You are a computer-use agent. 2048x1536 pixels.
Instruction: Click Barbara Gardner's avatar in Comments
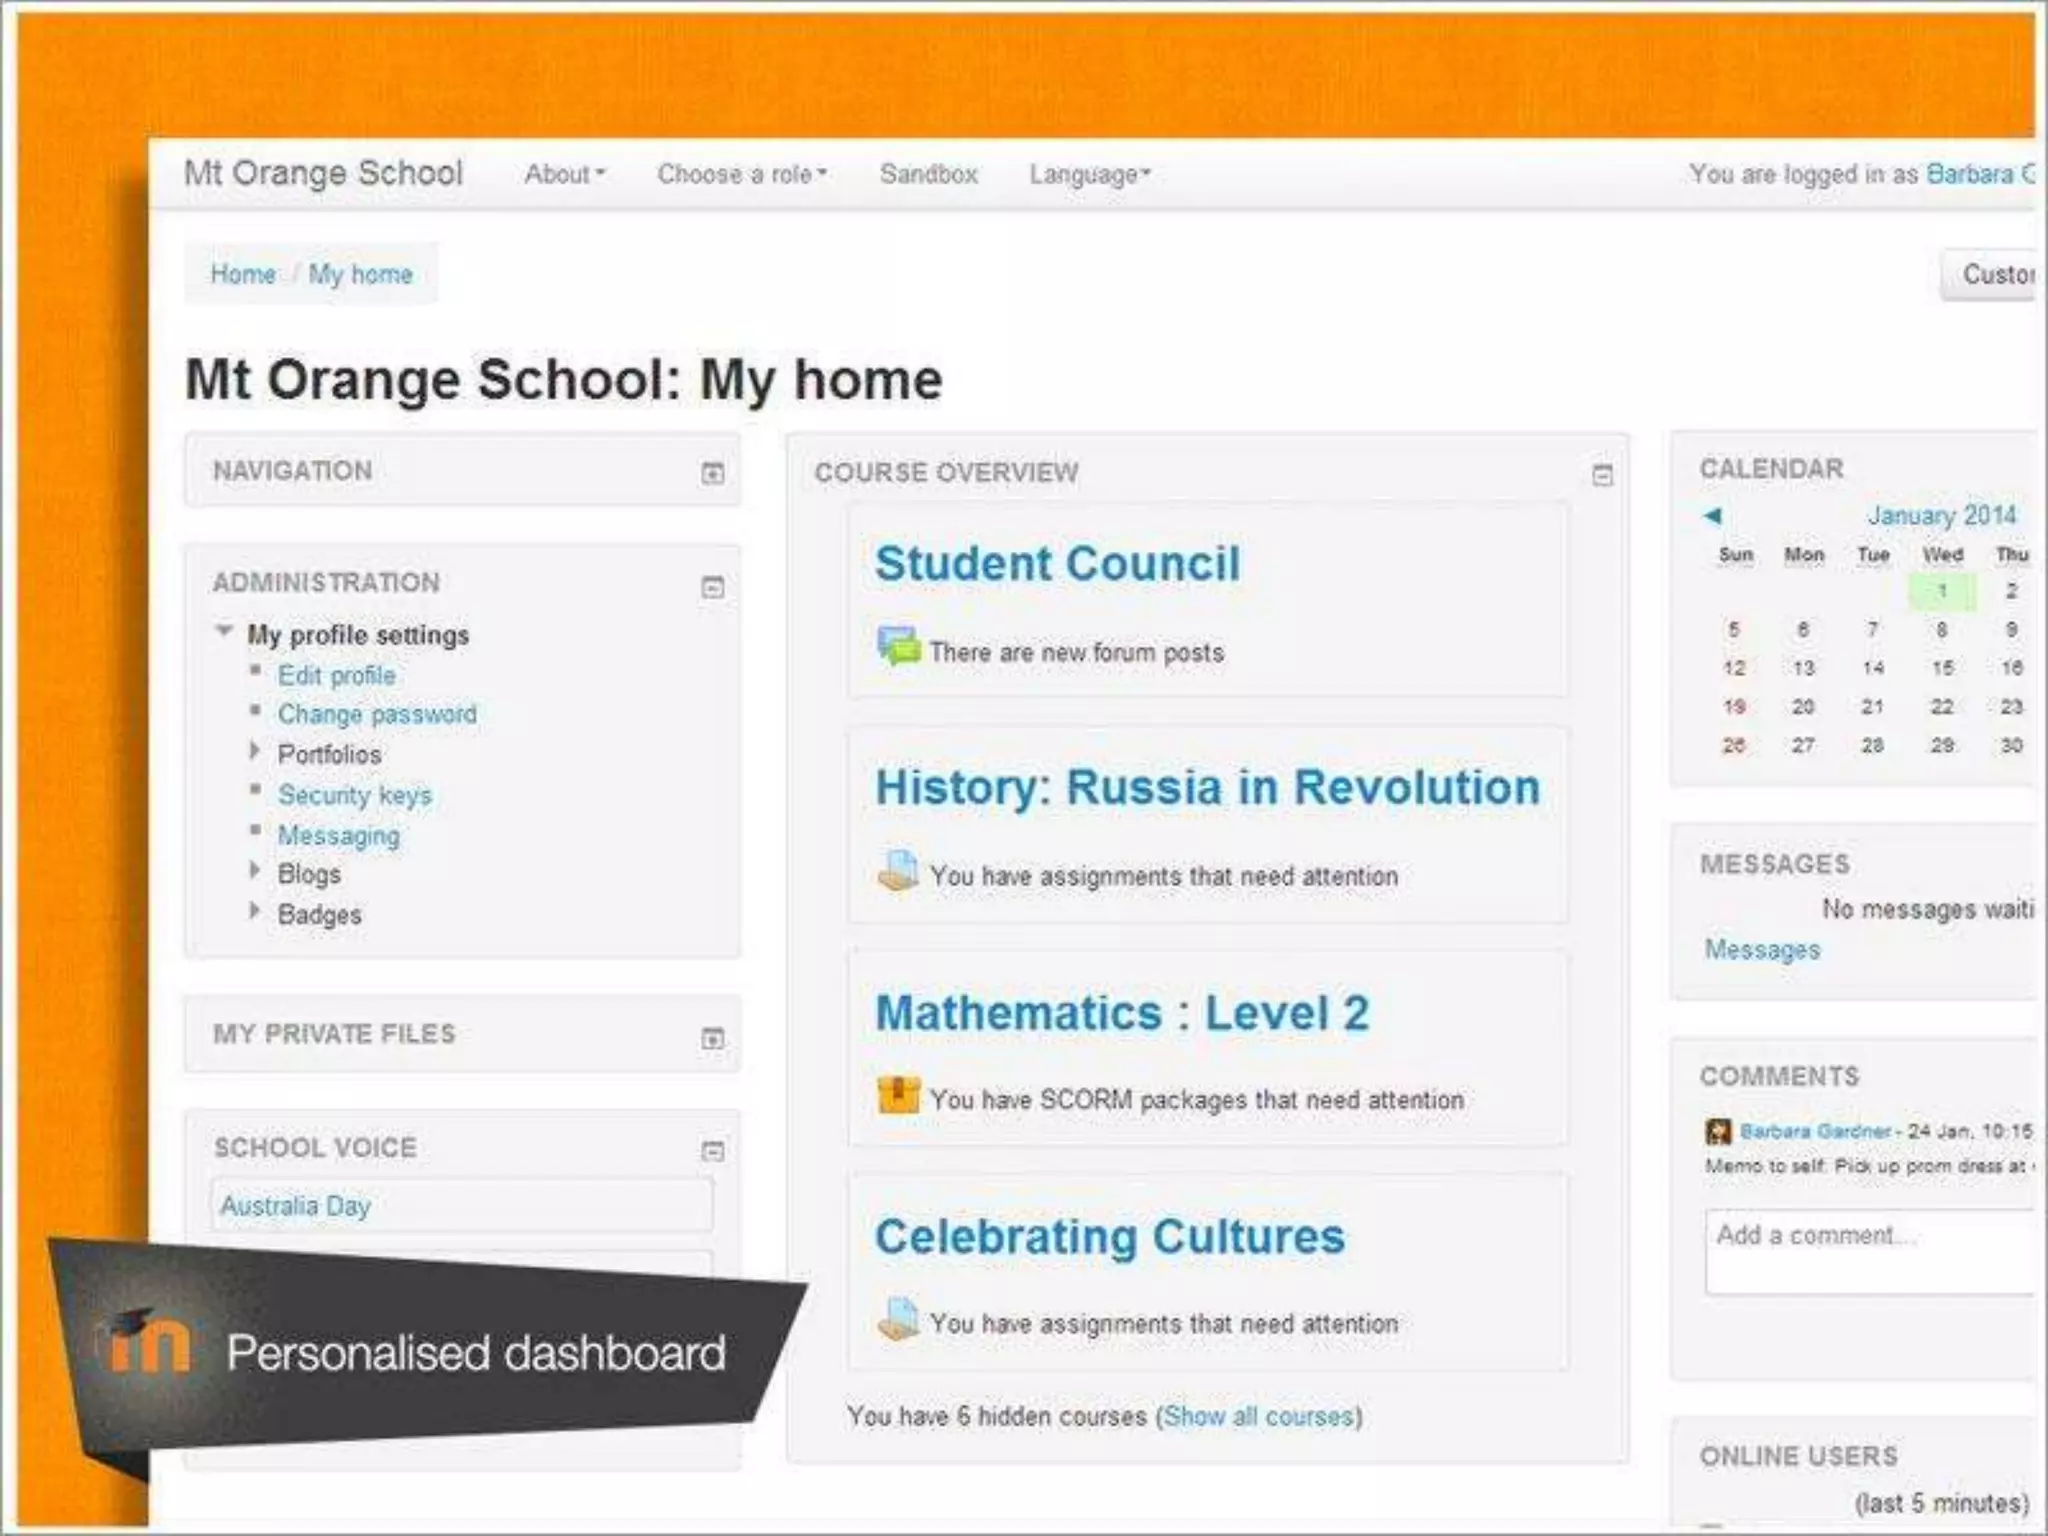pos(1717,1132)
